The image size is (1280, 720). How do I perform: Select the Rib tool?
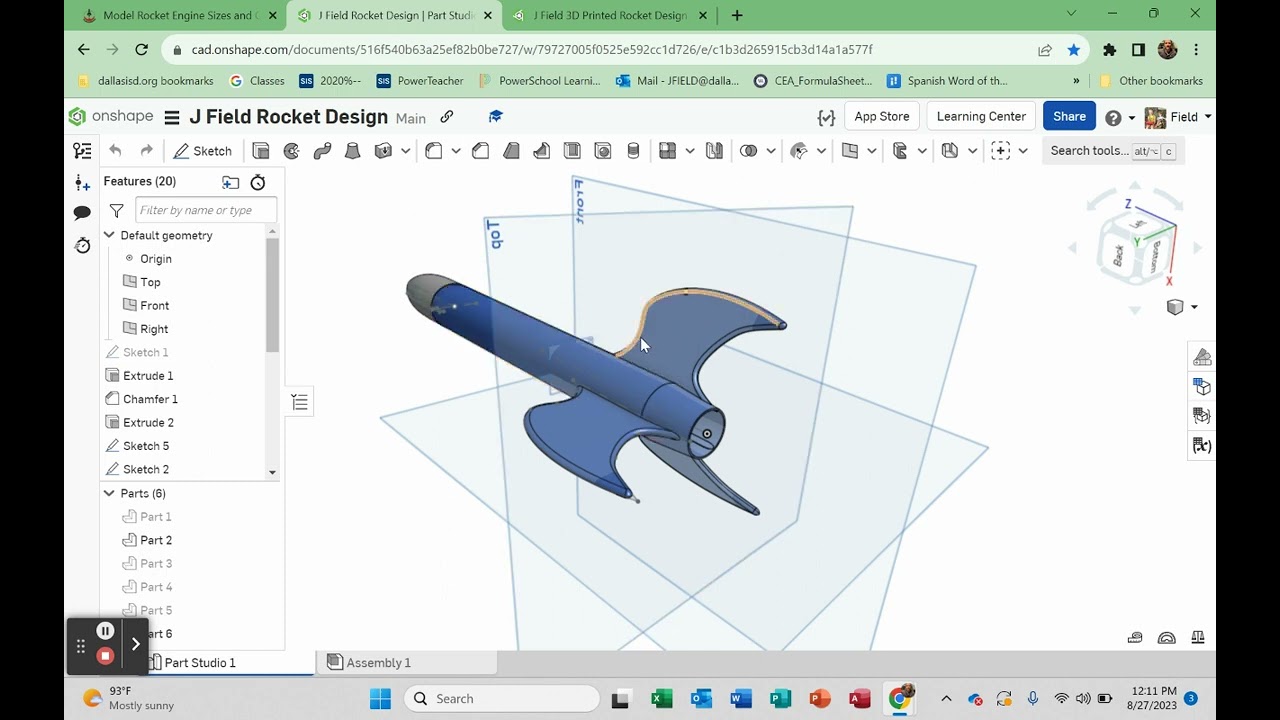(541, 151)
